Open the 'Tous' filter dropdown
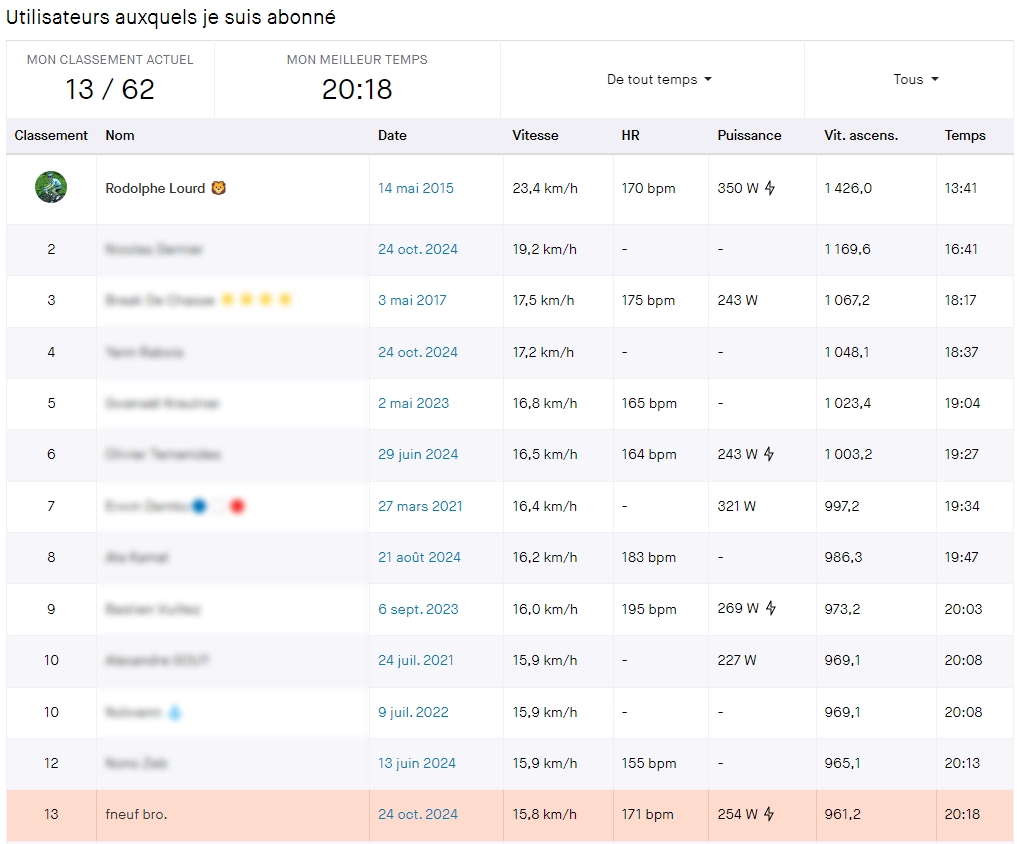The height and width of the screenshot is (844, 1017). coord(916,79)
